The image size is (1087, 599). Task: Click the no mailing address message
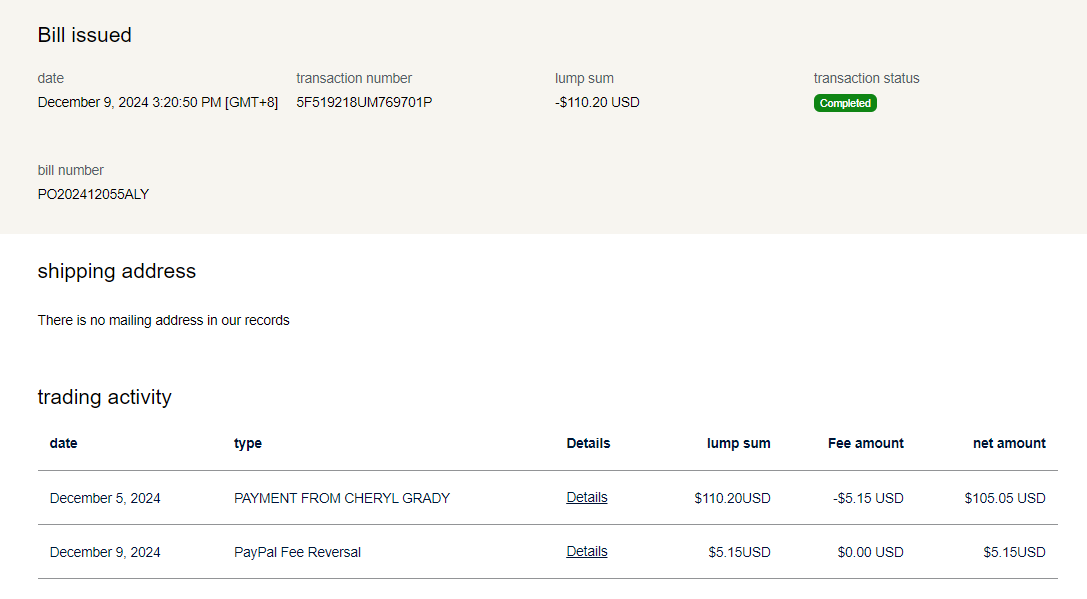pyautogui.click(x=163, y=320)
